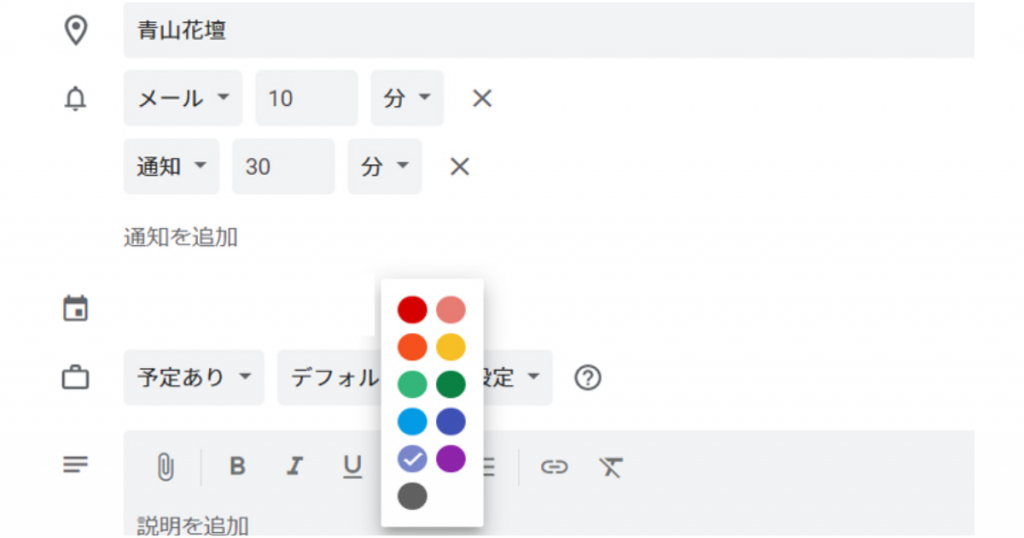
Task: Click the remove formatting icon
Action: click(611, 466)
